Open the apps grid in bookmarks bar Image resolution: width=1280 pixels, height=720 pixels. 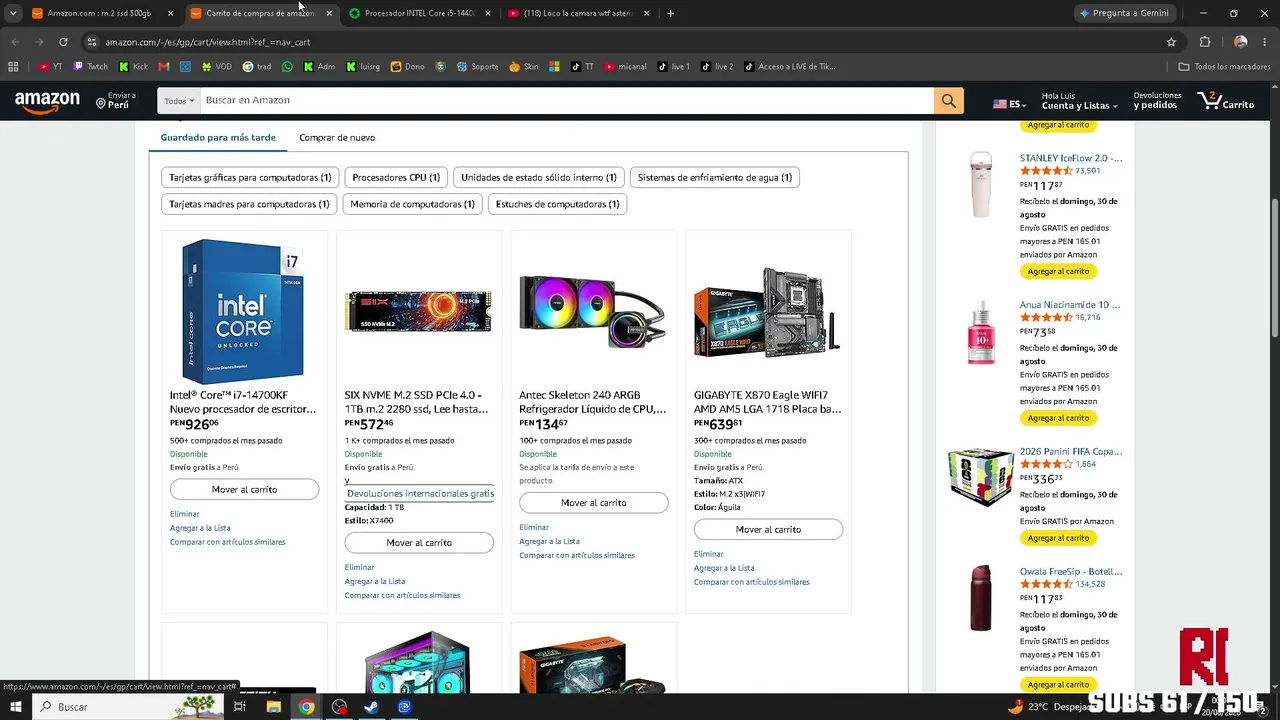tap(13, 67)
